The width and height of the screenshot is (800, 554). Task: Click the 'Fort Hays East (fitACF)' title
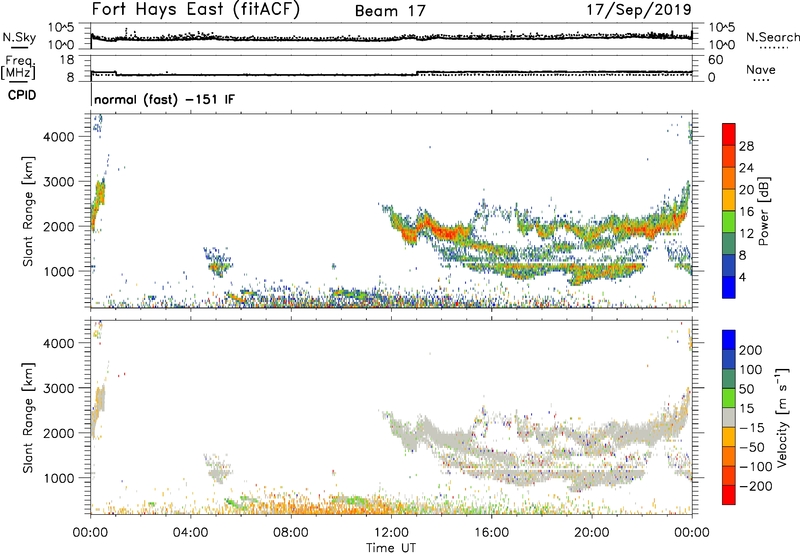[195, 10]
